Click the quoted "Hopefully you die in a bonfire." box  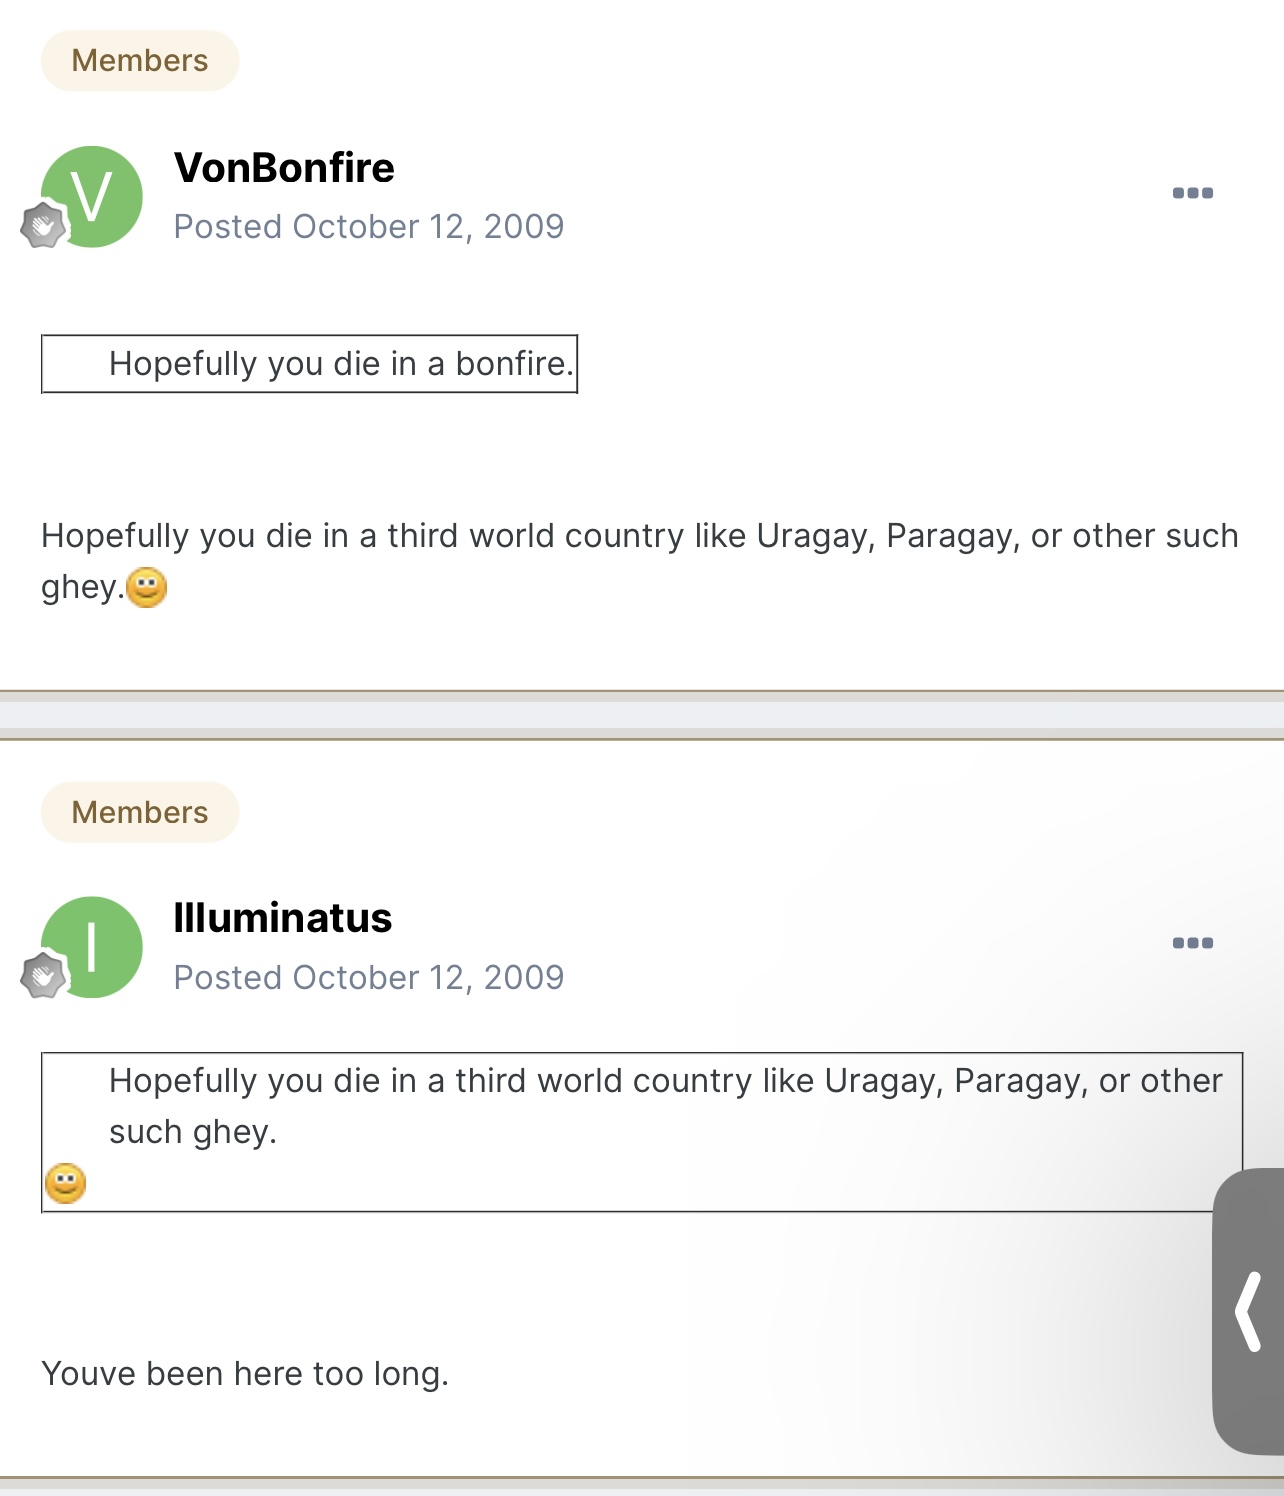pyautogui.click(x=310, y=364)
